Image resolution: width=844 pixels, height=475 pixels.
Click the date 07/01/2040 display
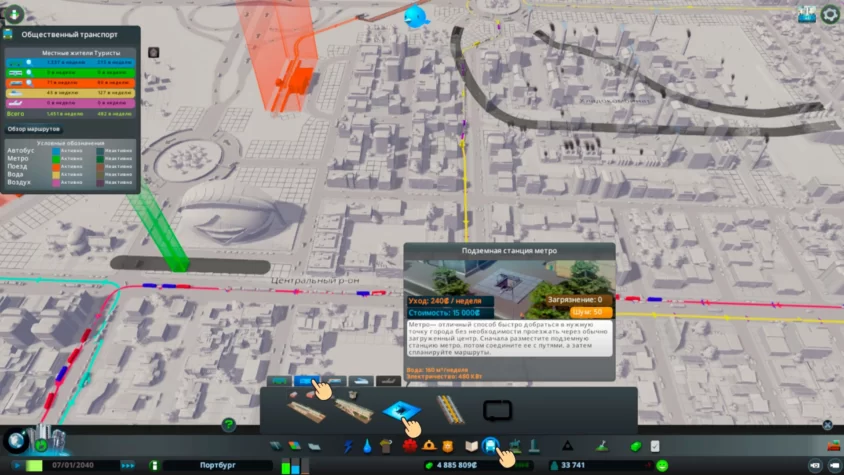[x=73, y=465]
